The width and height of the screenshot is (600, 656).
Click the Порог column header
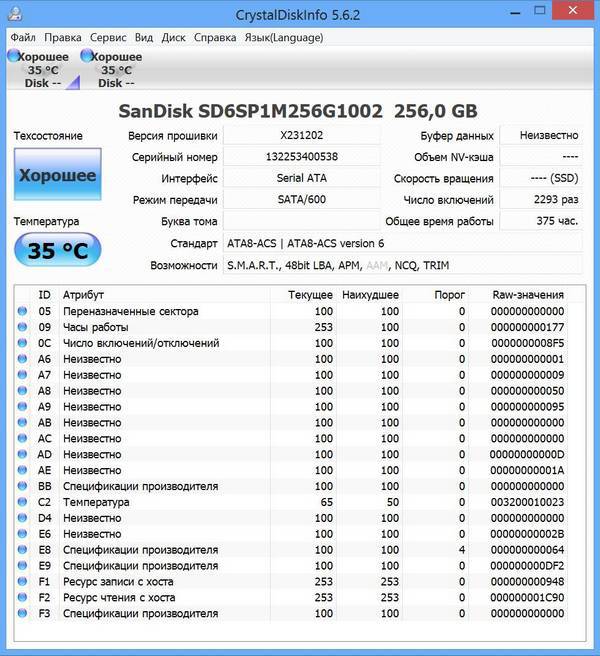coord(449,295)
